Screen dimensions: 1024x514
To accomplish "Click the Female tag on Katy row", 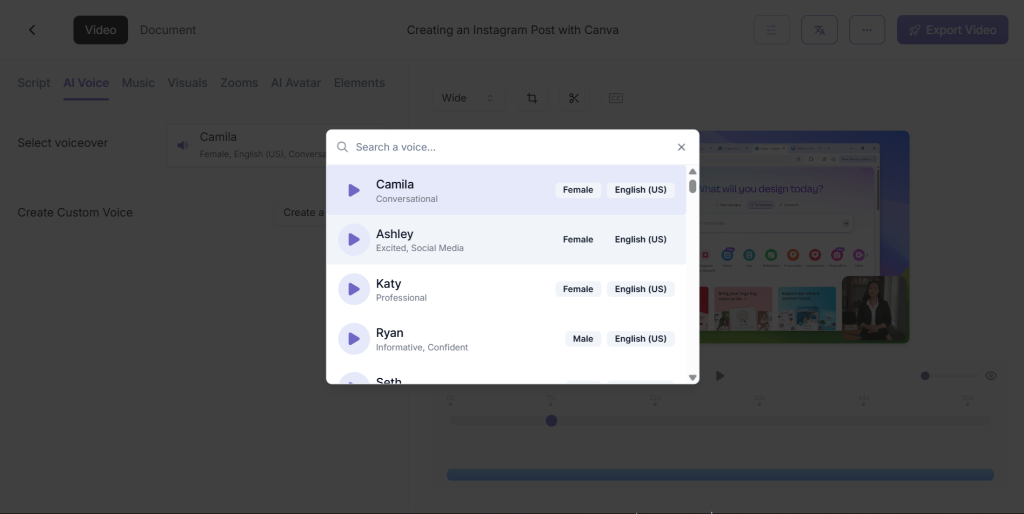I will coord(578,289).
